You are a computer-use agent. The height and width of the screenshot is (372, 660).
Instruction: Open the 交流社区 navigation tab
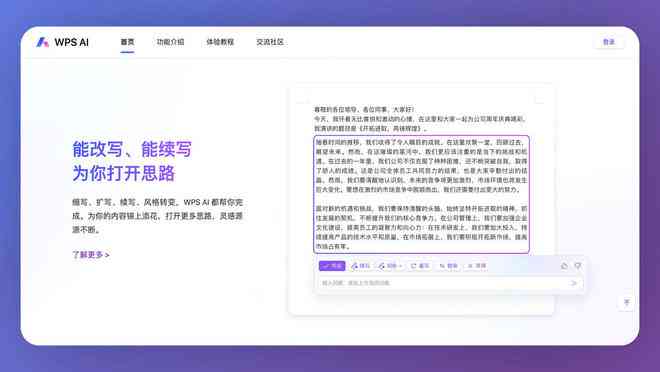[270, 42]
